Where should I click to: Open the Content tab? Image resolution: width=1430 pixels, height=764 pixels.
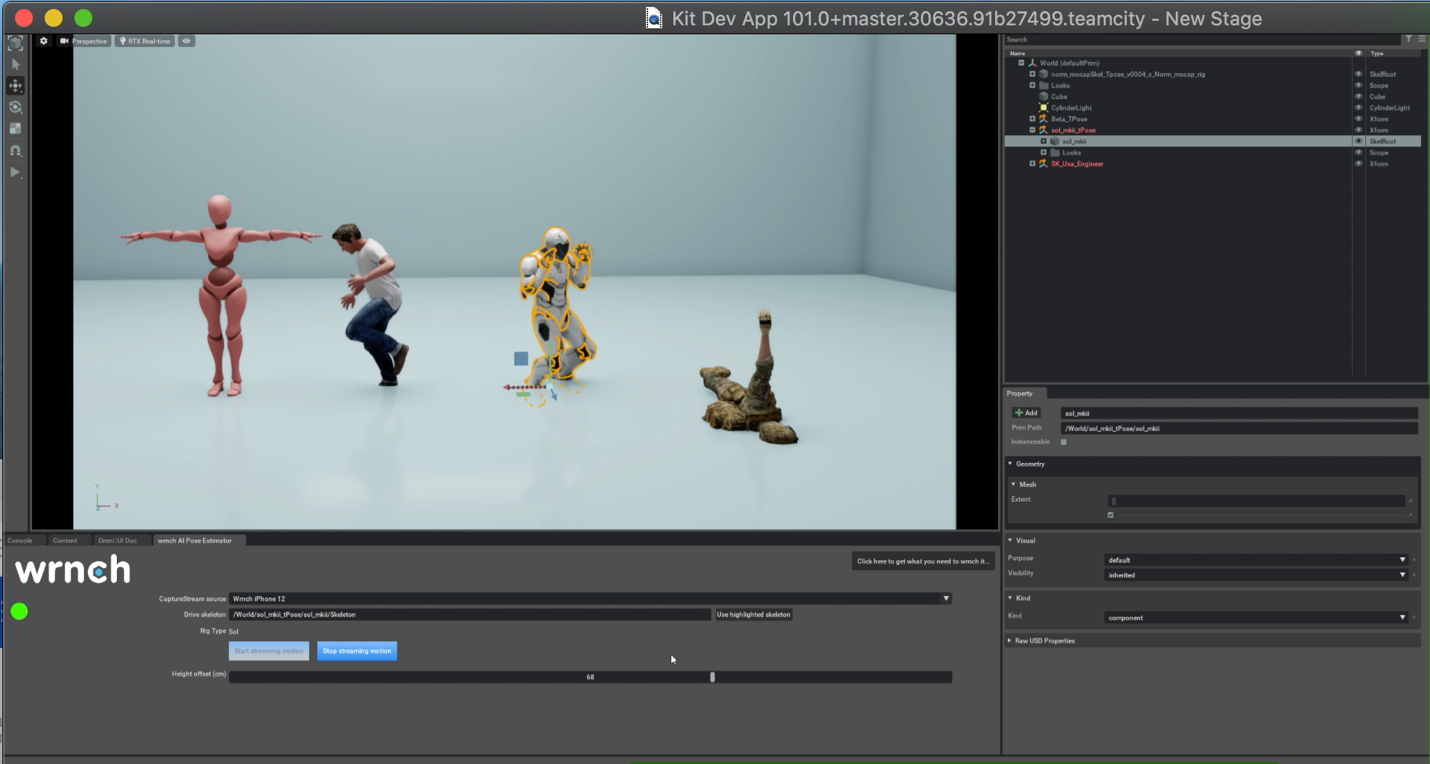pyautogui.click(x=65, y=541)
